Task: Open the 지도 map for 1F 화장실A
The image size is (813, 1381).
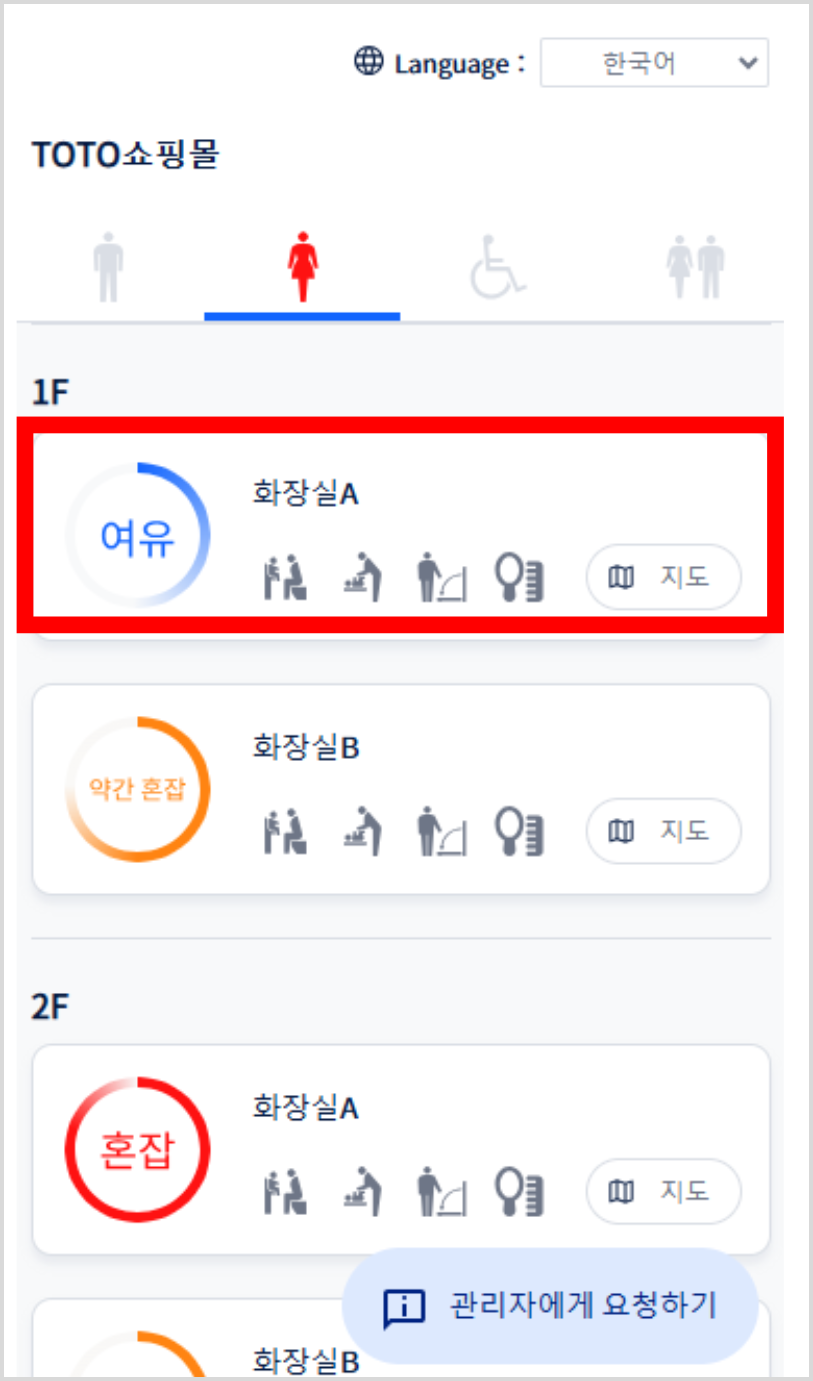Action: pyautogui.click(x=663, y=577)
